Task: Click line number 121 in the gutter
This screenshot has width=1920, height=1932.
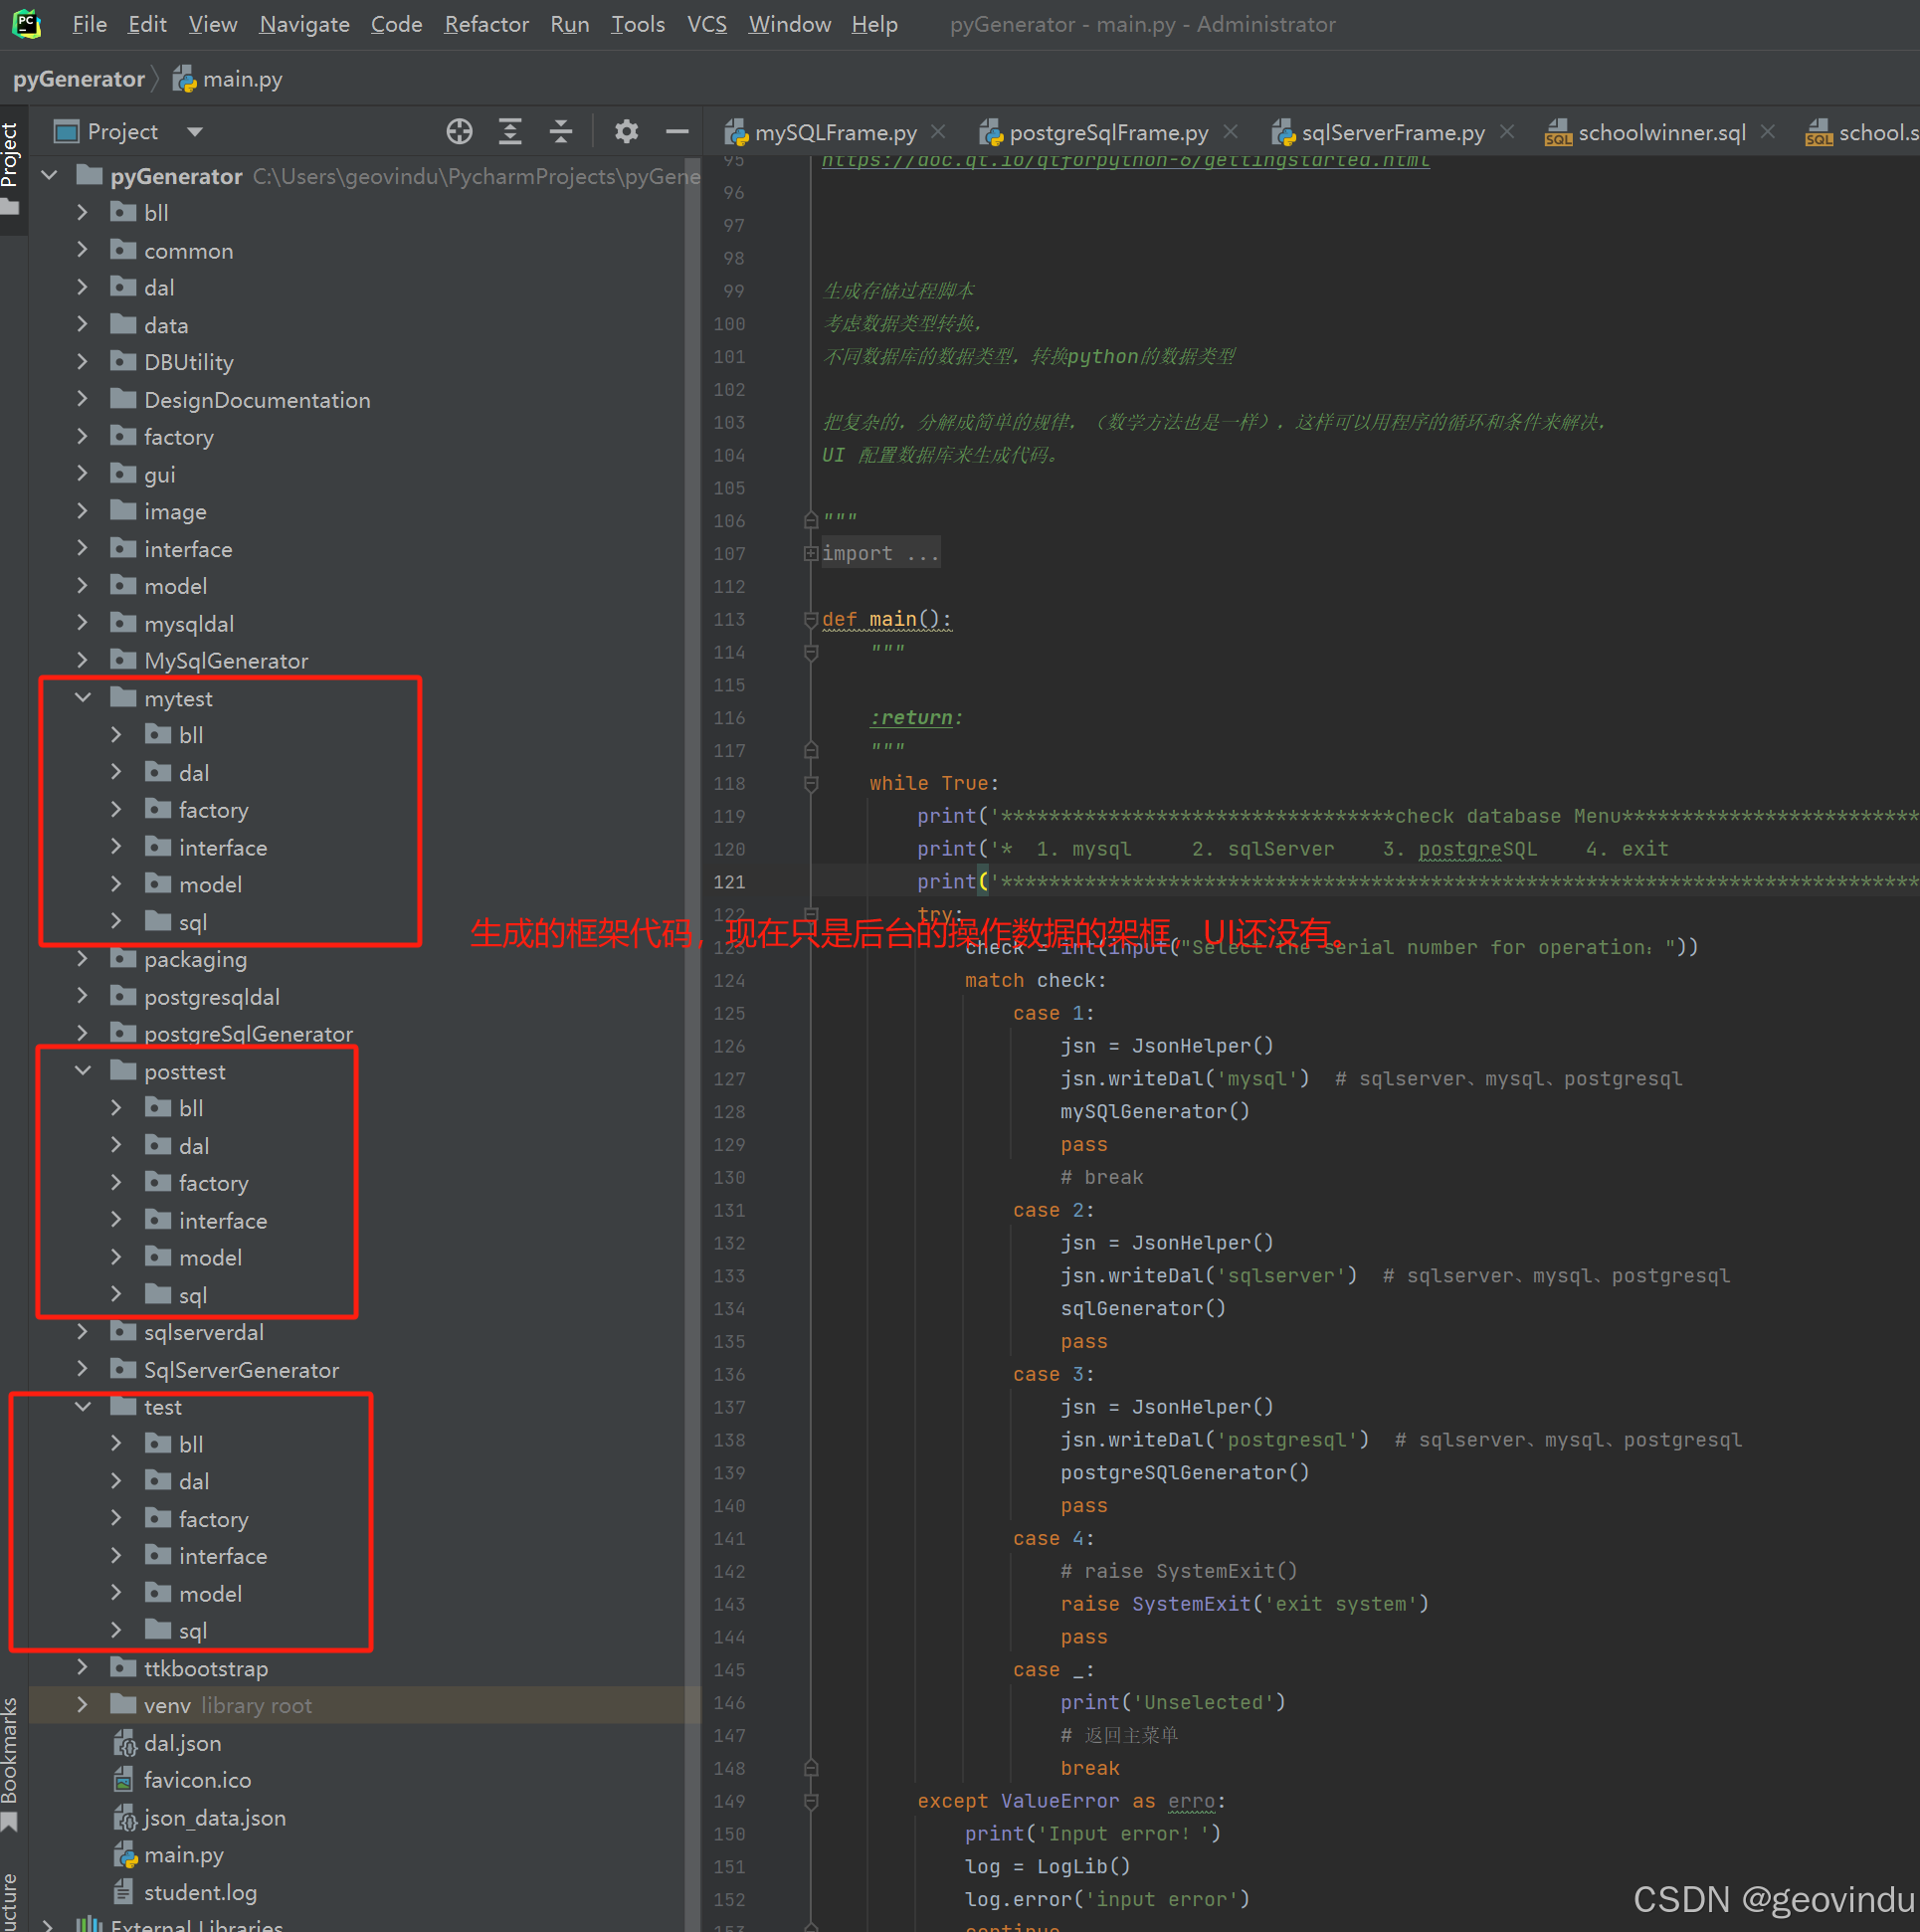Action: point(729,882)
